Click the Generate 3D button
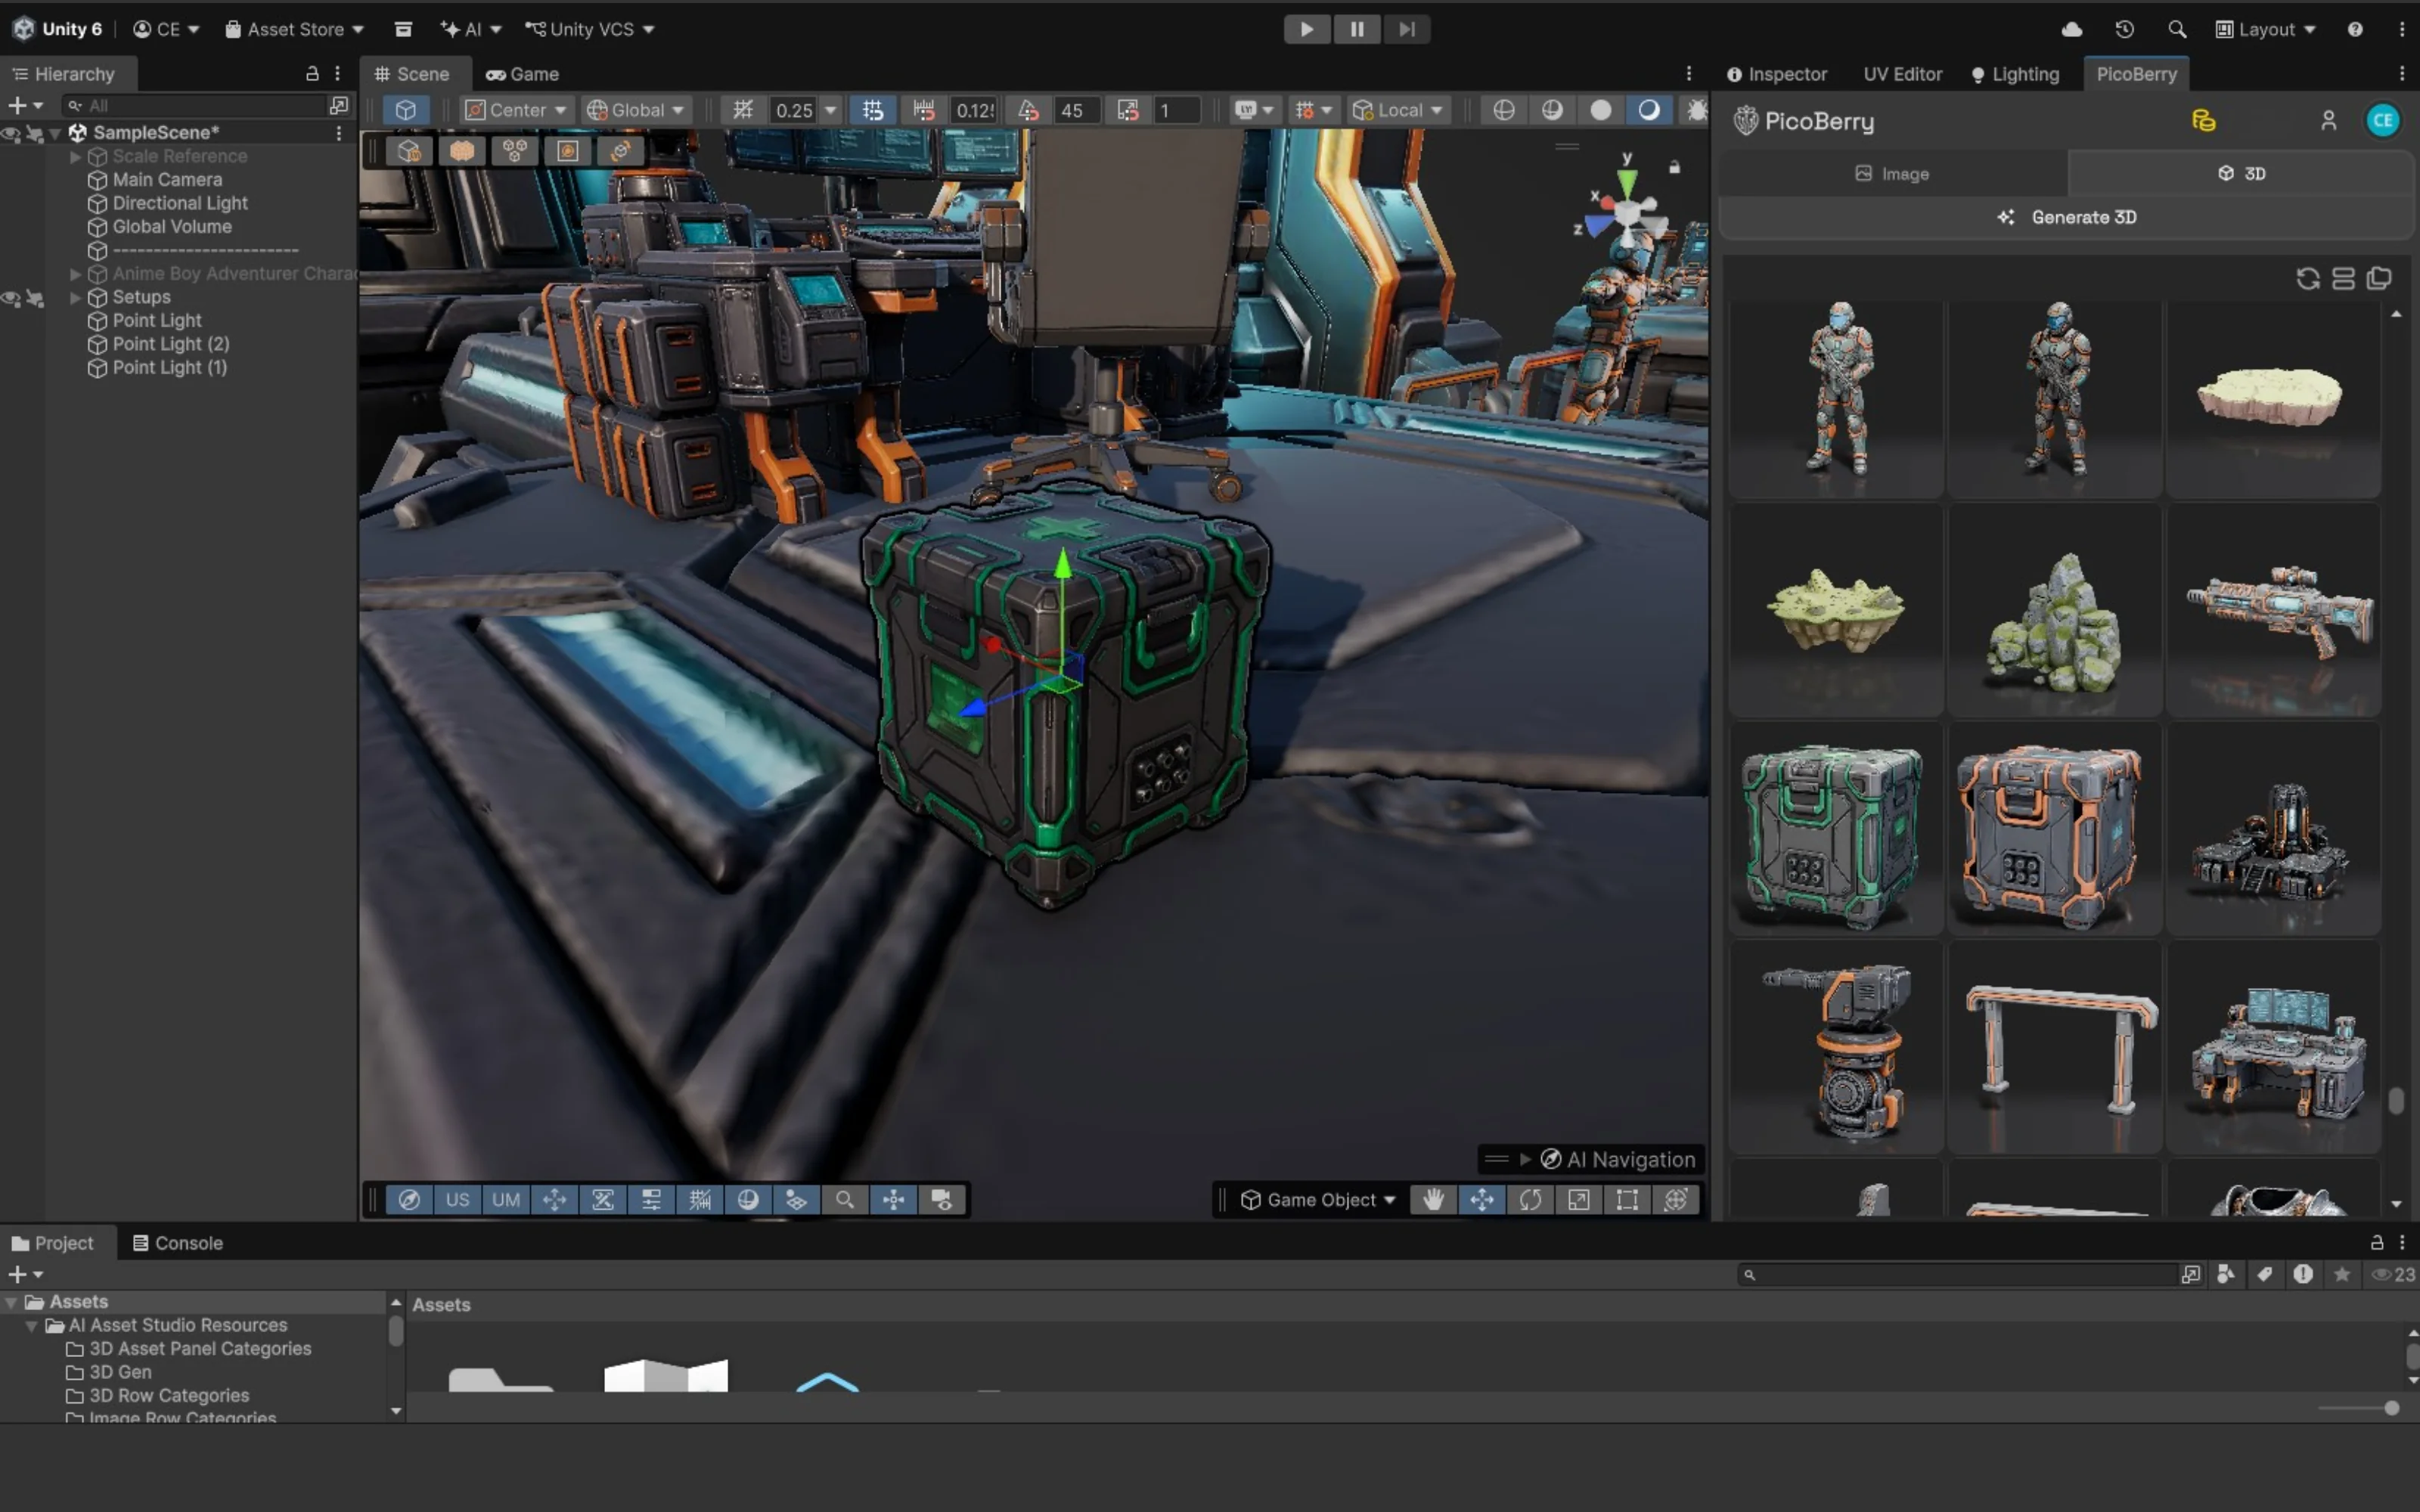Screen dimensions: 2420x1512 [x=2066, y=217]
